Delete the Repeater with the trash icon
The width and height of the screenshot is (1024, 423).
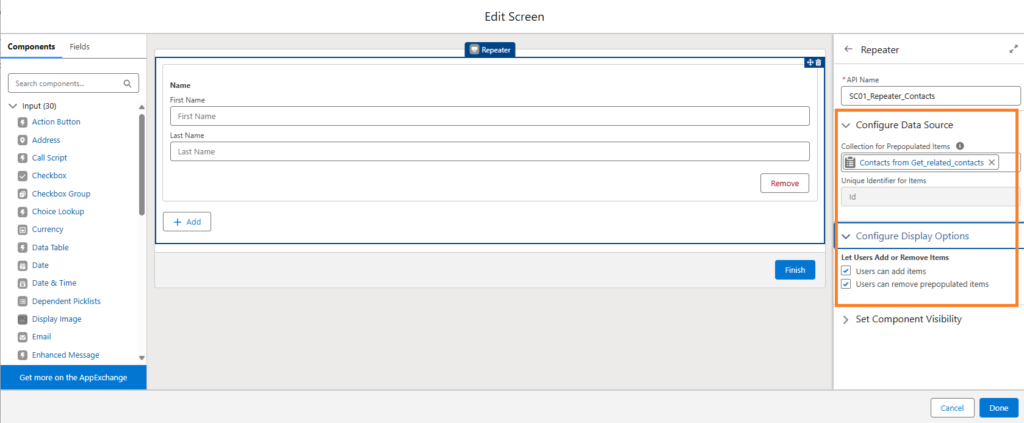[819, 63]
